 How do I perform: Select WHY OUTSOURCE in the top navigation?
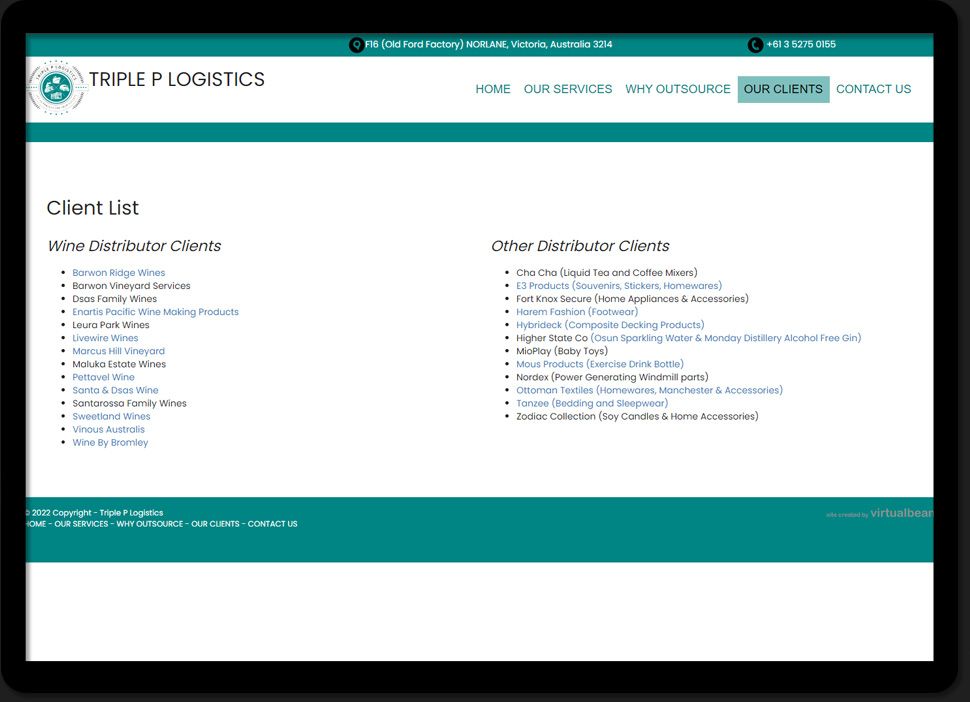pyautogui.click(x=678, y=89)
